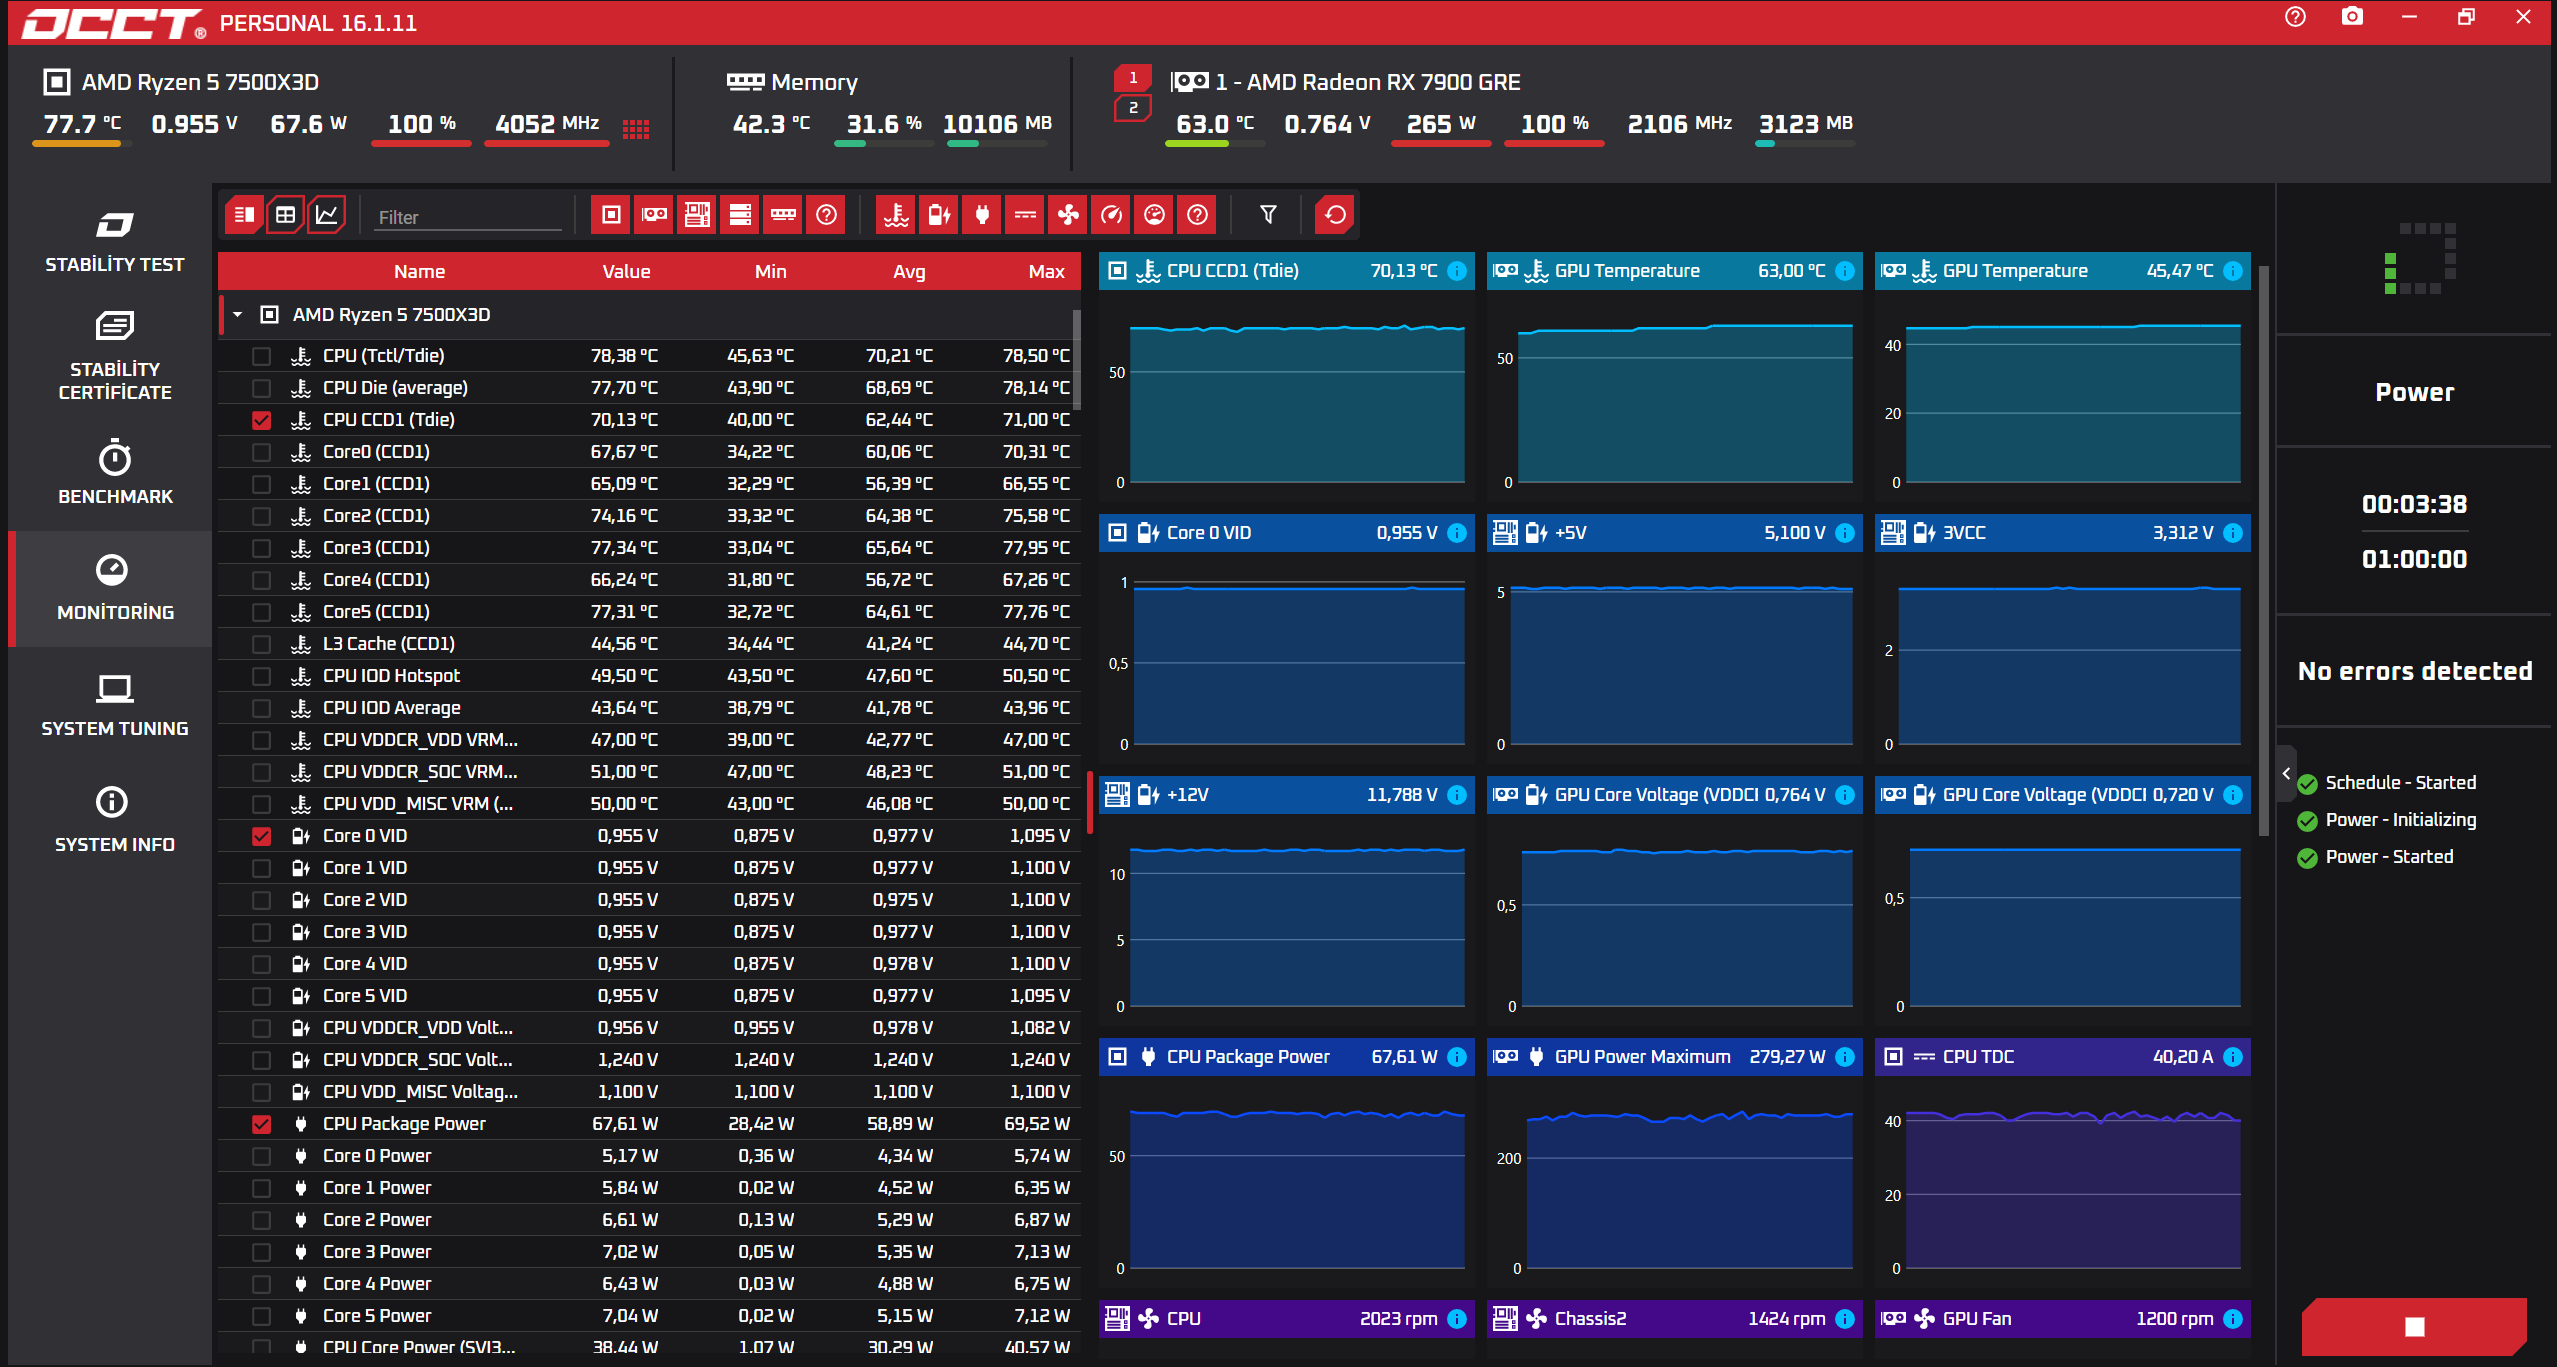Reset sensor min/max values with refresh icon
The image size is (2557, 1367).
1335,215
